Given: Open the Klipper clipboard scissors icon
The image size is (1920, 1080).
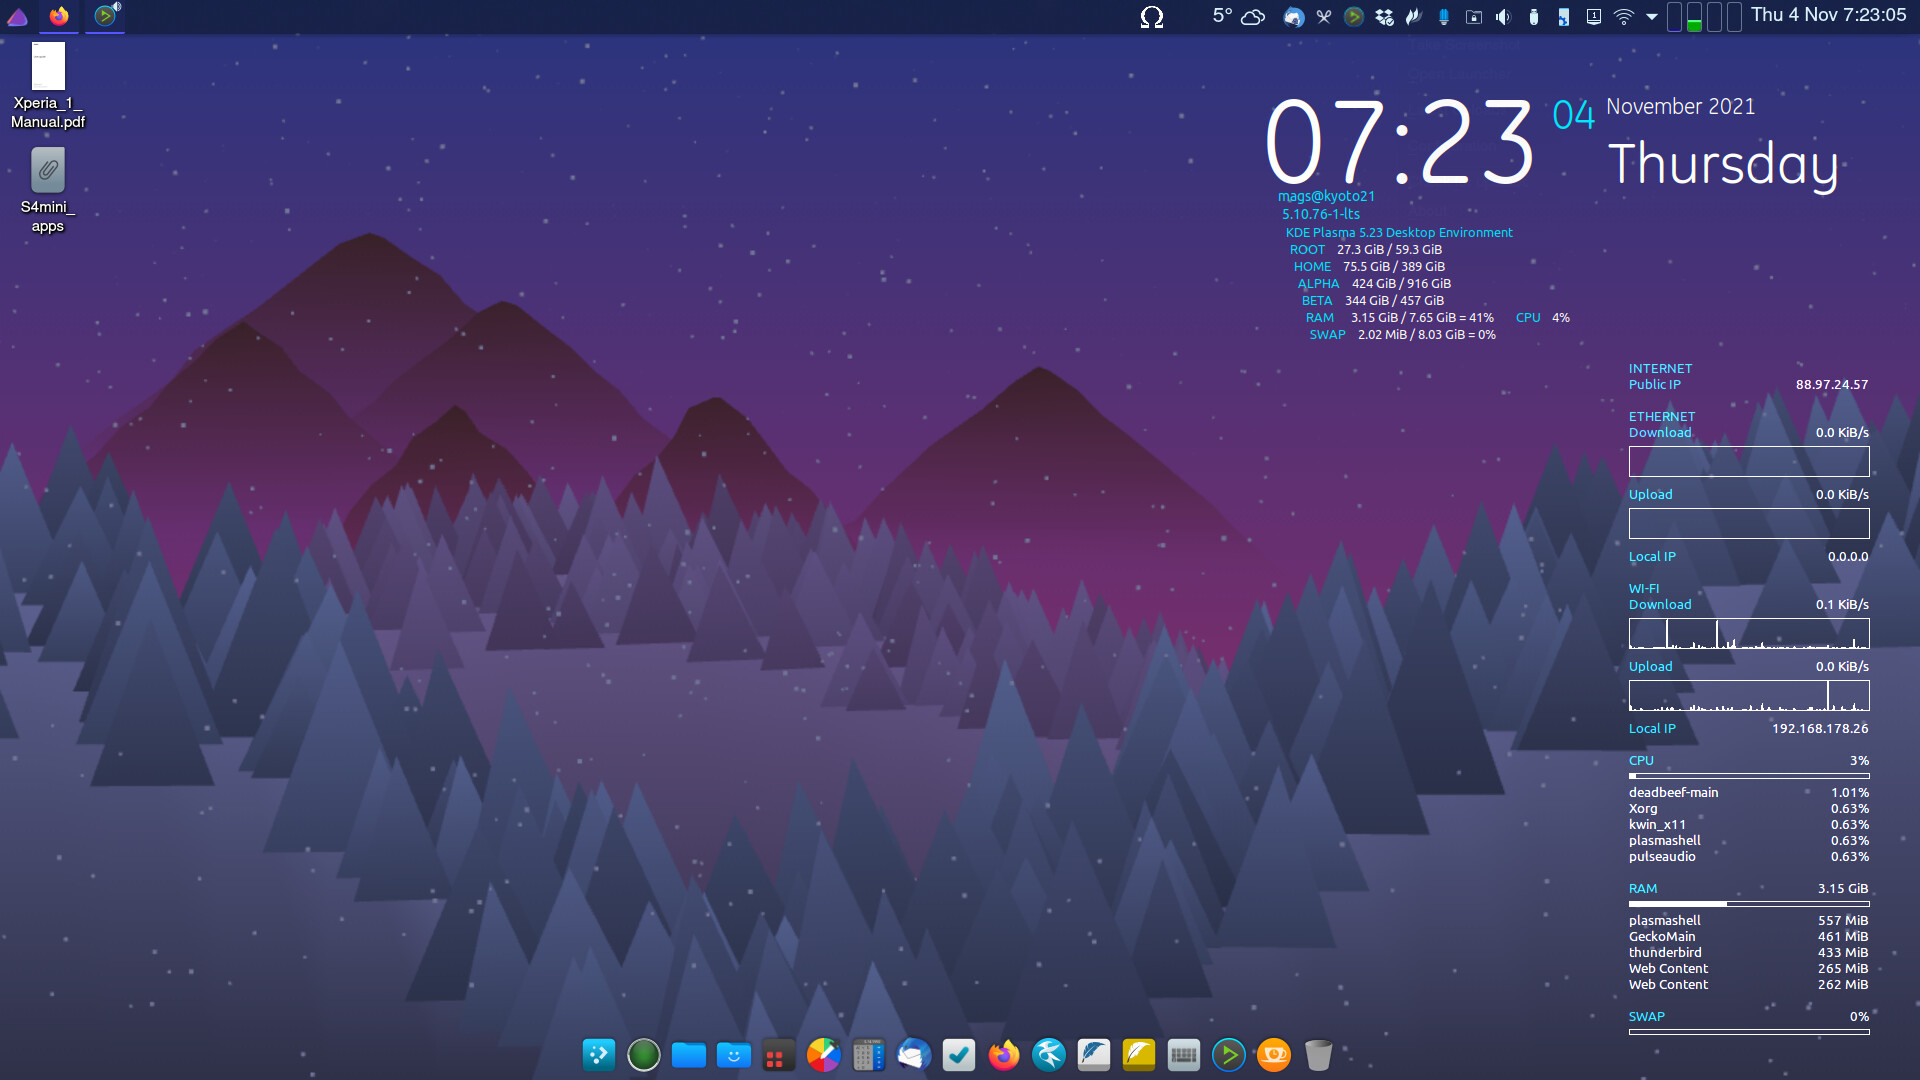Looking at the screenshot, I should point(1323,17).
